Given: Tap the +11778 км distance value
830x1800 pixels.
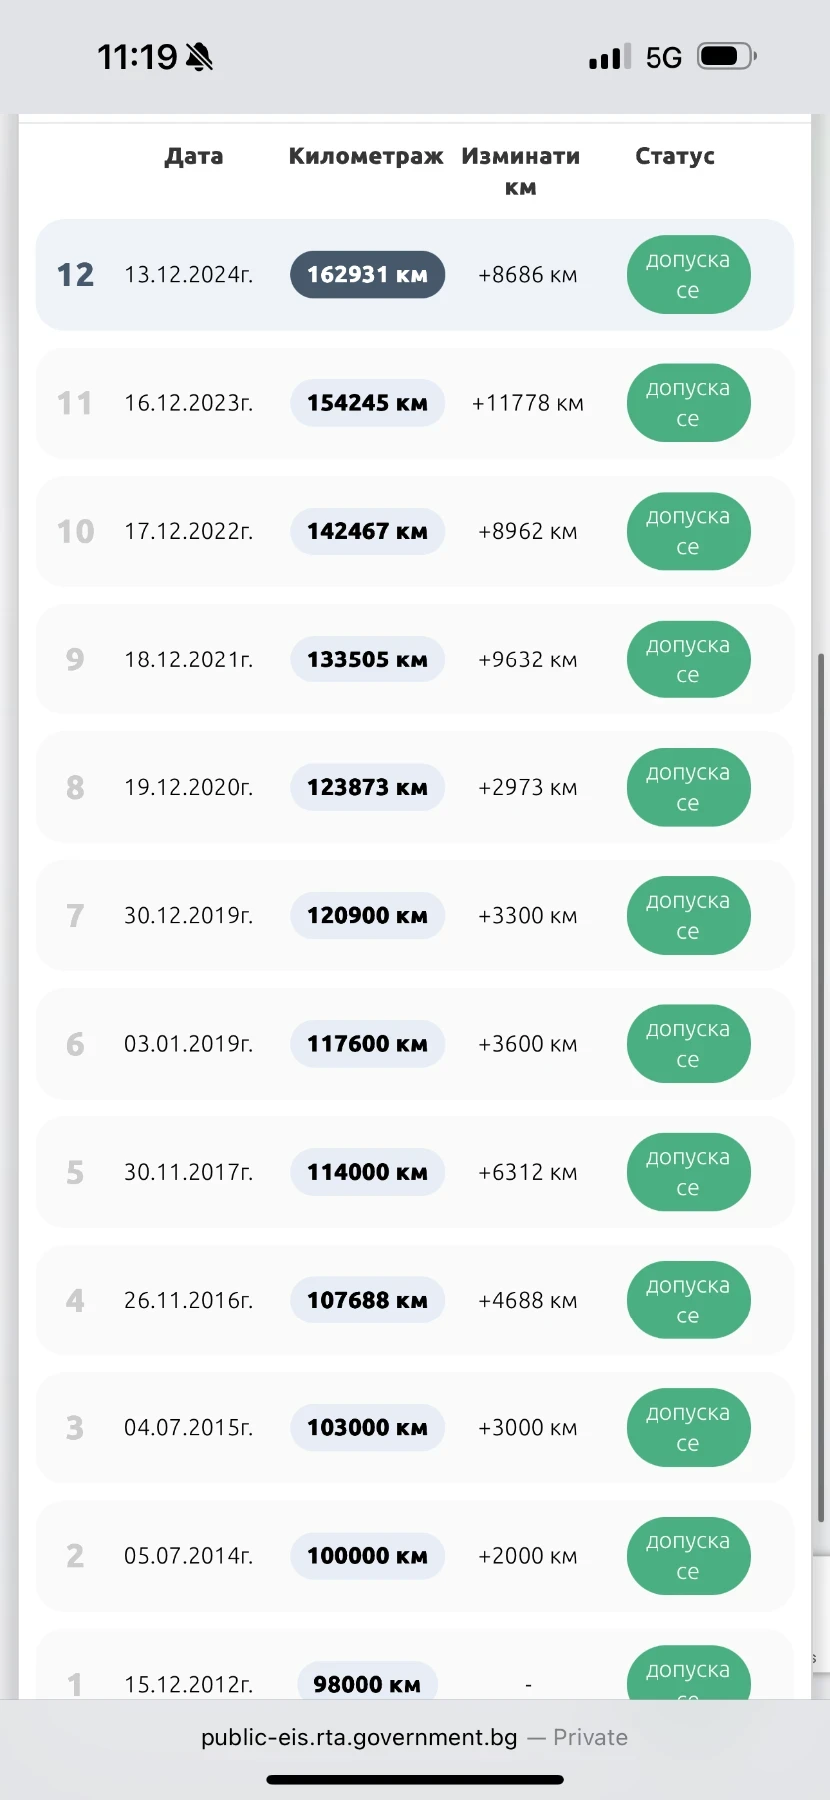Looking at the screenshot, I should [528, 403].
